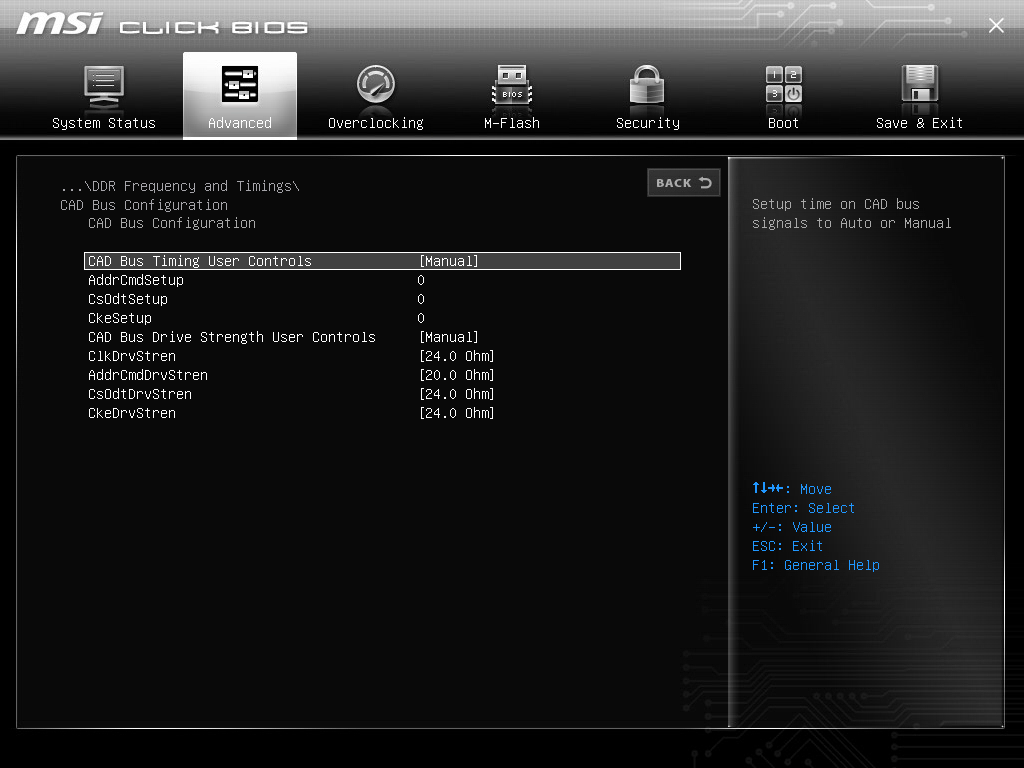Click the DDR Frequency and Timings breadcrumb

(x=180, y=186)
